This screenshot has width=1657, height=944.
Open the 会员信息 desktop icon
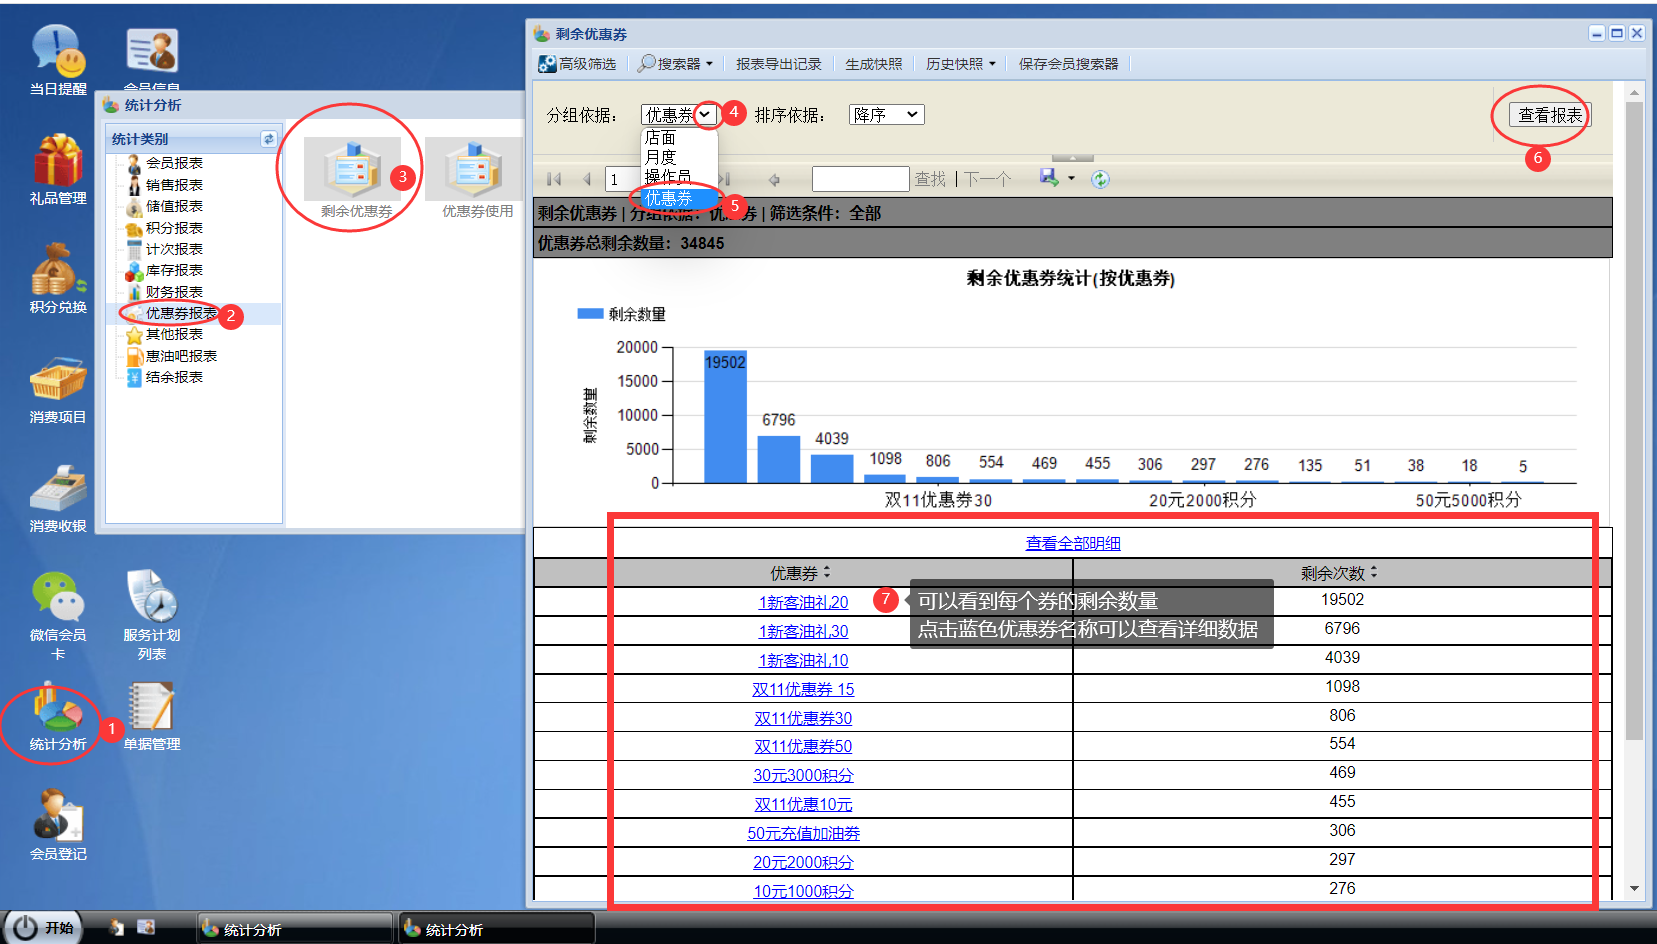click(152, 58)
